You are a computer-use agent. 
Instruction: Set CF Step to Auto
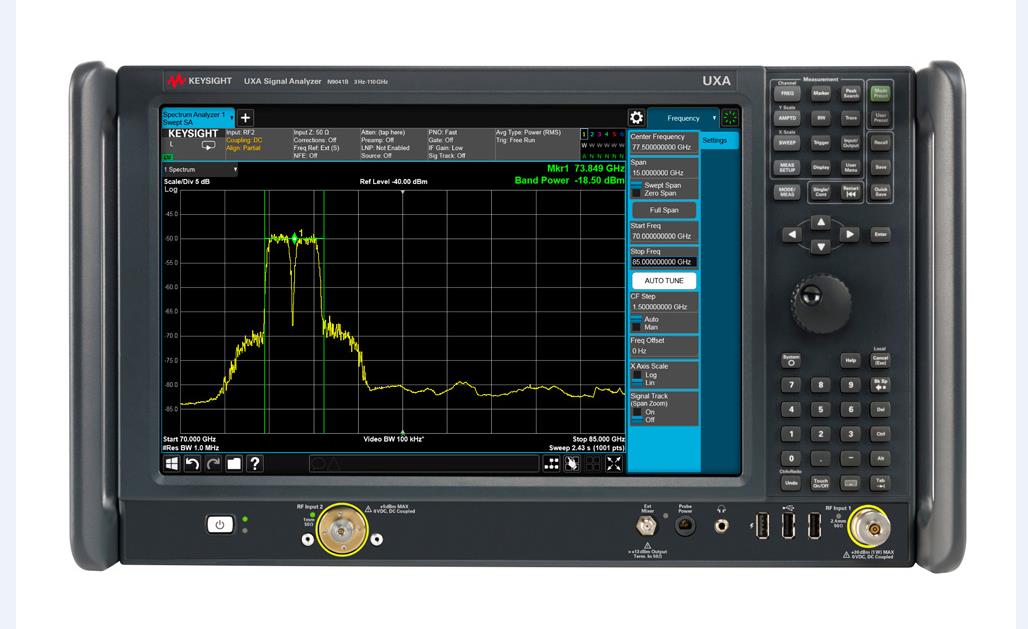click(645, 319)
